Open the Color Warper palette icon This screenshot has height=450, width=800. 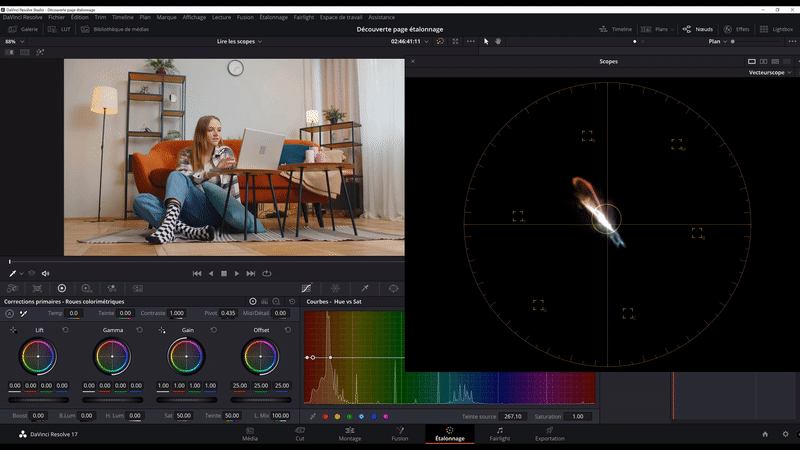335,288
